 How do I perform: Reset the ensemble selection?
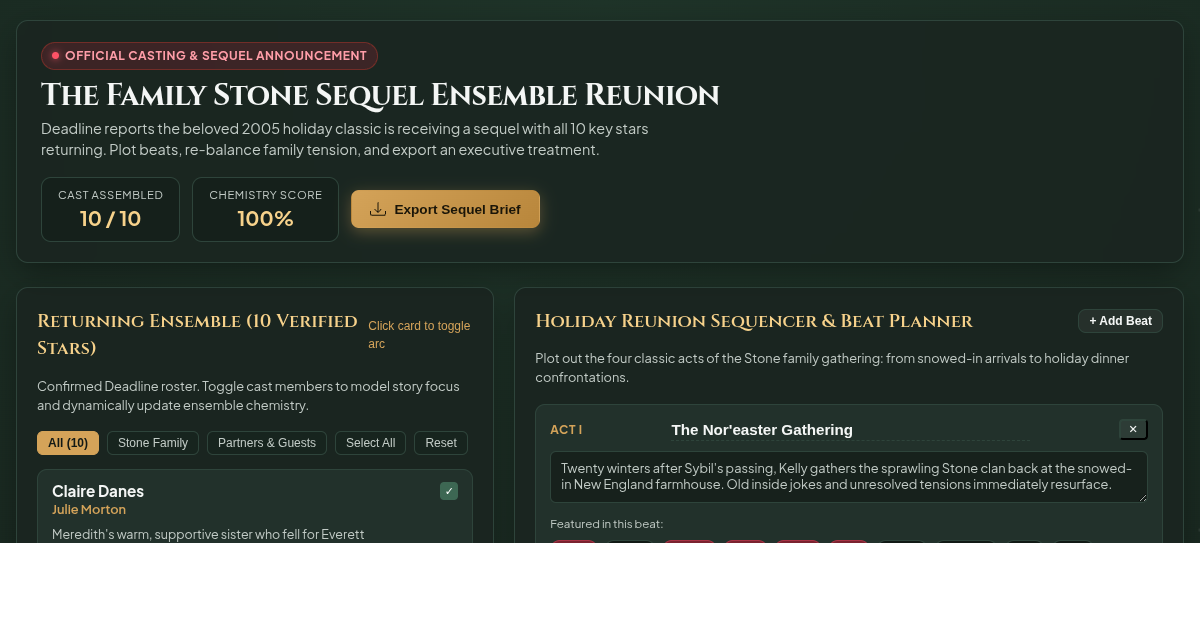coord(441,443)
